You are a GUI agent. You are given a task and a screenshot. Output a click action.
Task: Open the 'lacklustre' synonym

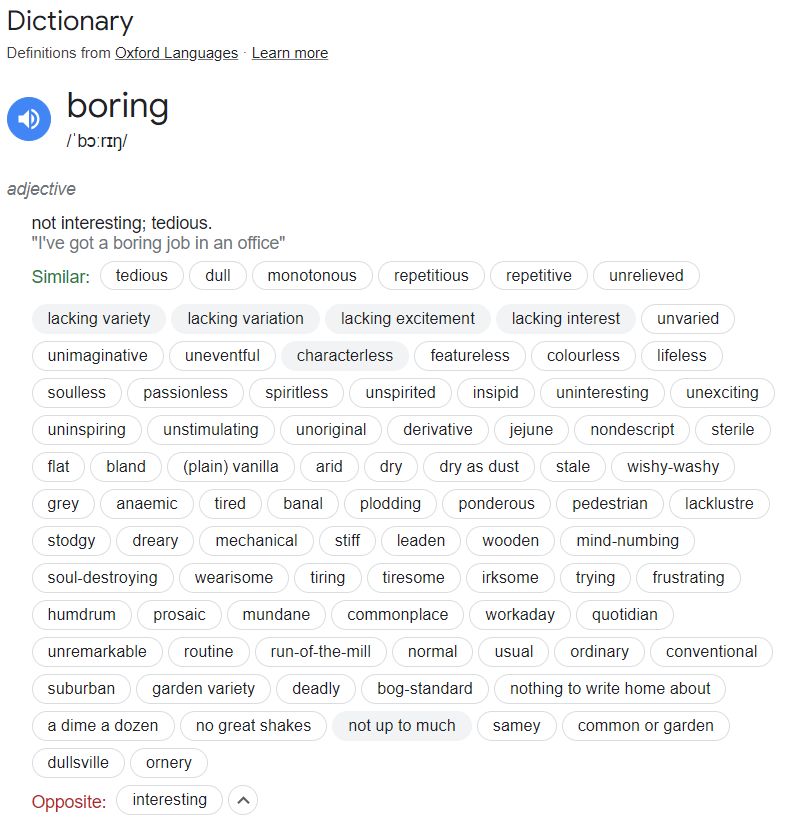(x=719, y=503)
